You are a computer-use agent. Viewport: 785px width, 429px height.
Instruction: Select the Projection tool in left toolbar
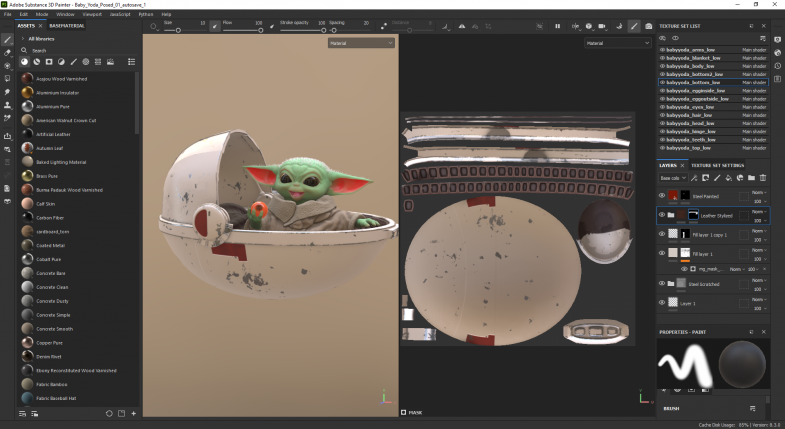(x=7, y=66)
